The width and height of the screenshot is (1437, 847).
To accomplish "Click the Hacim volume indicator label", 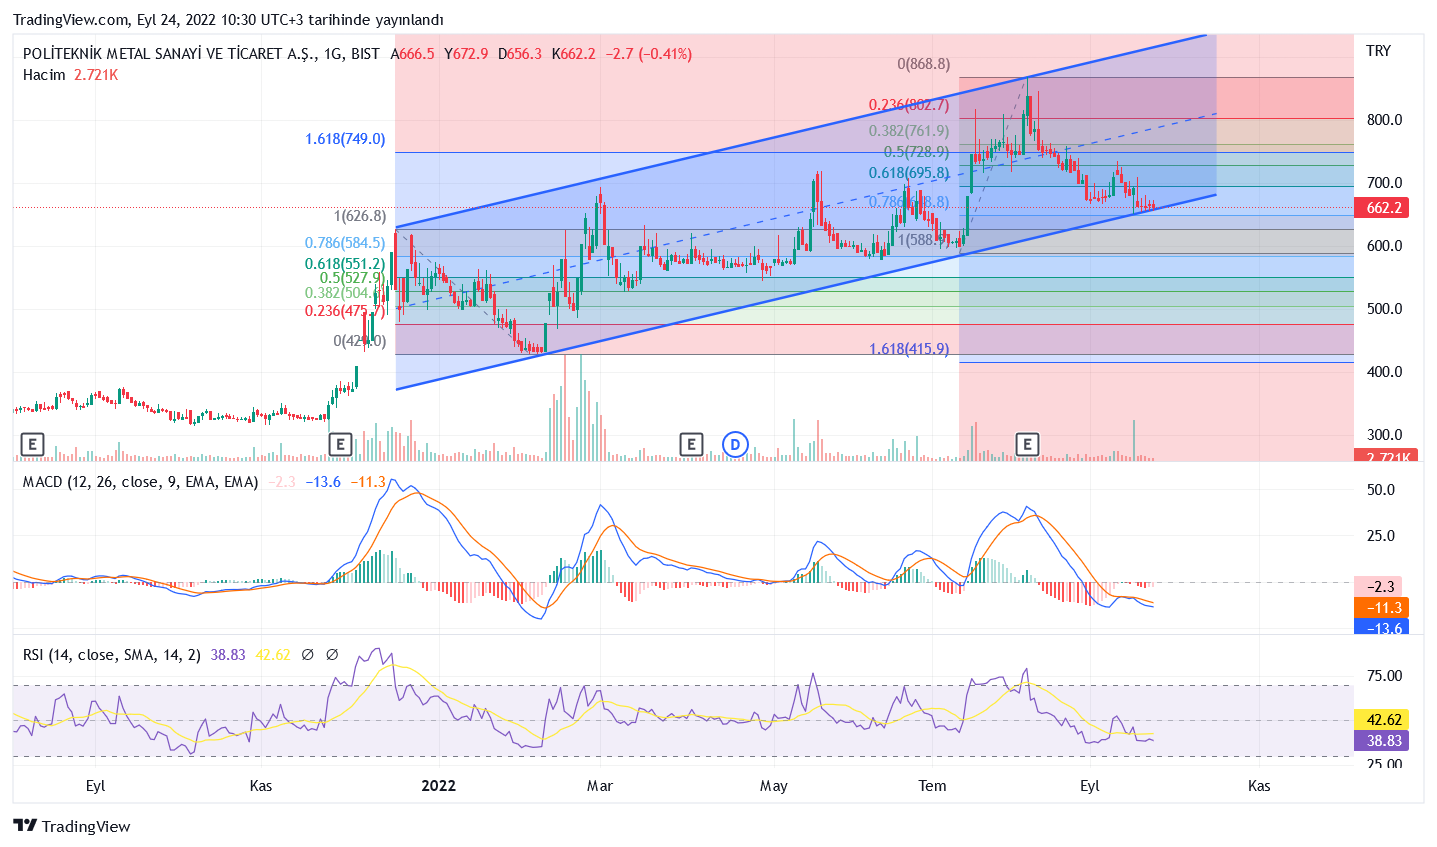I will [44, 75].
